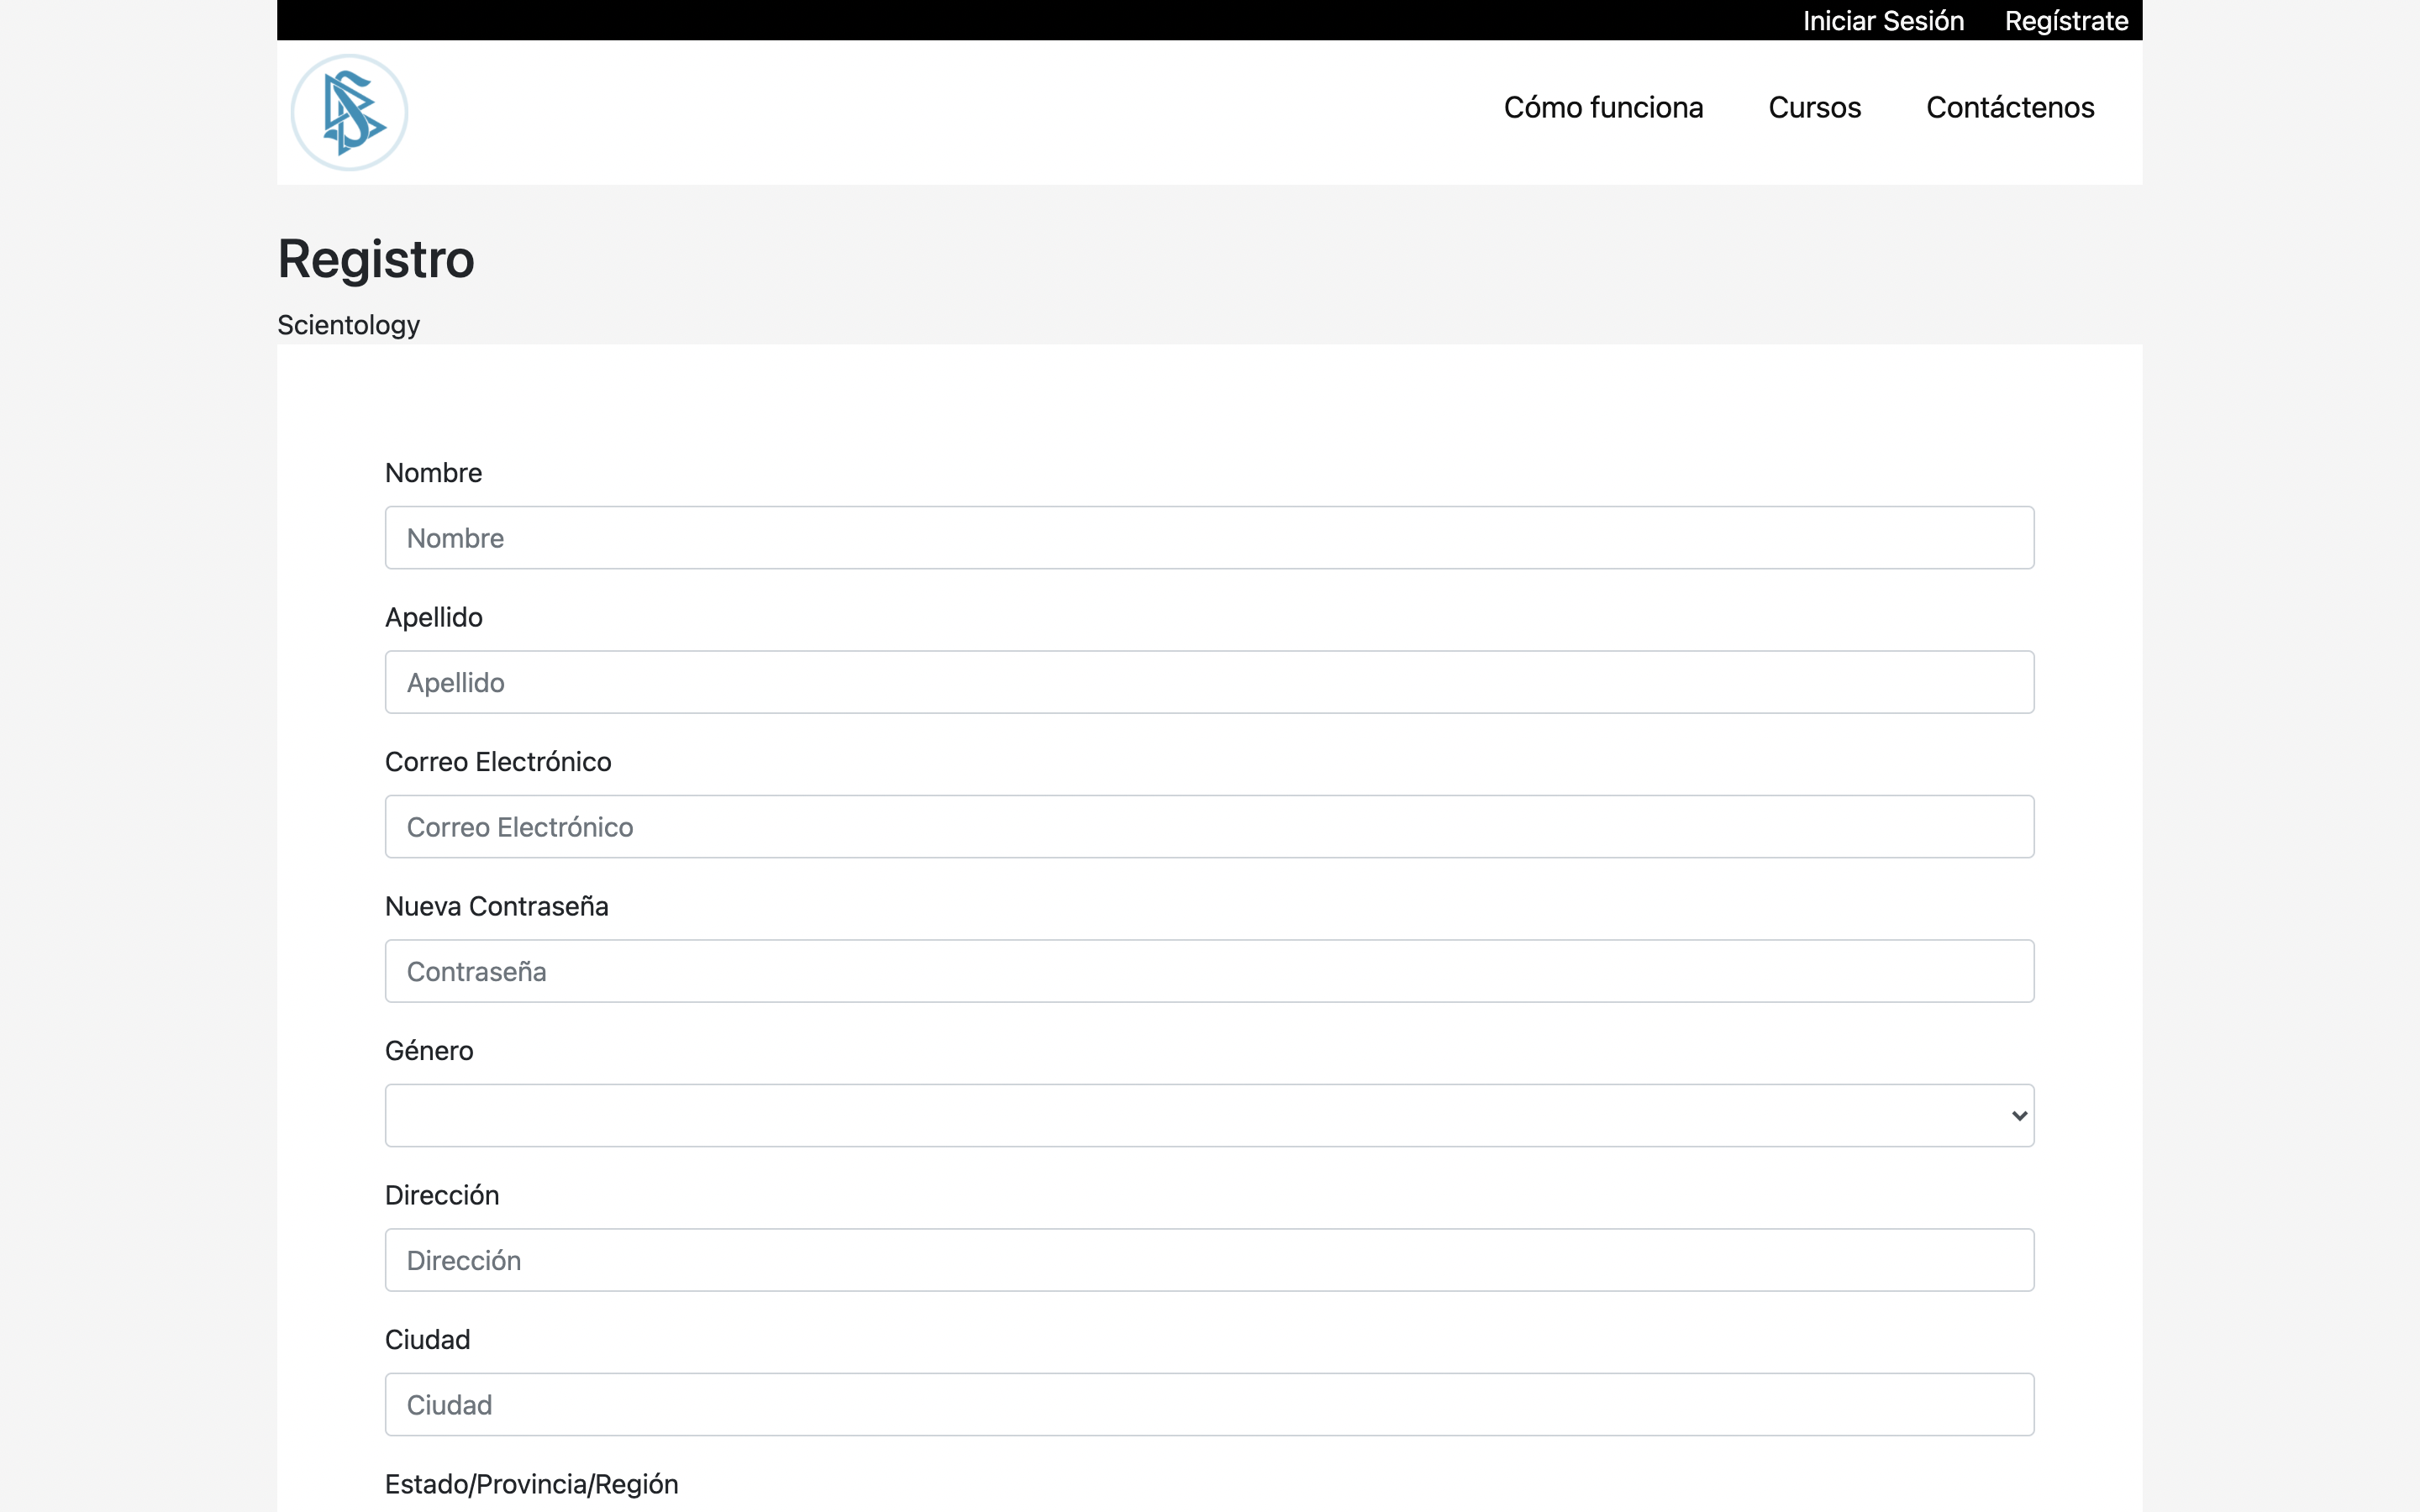This screenshot has height=1512, width=2420.
Task: Click the Scientology logo icon
Action: click(x=349, y=112)
